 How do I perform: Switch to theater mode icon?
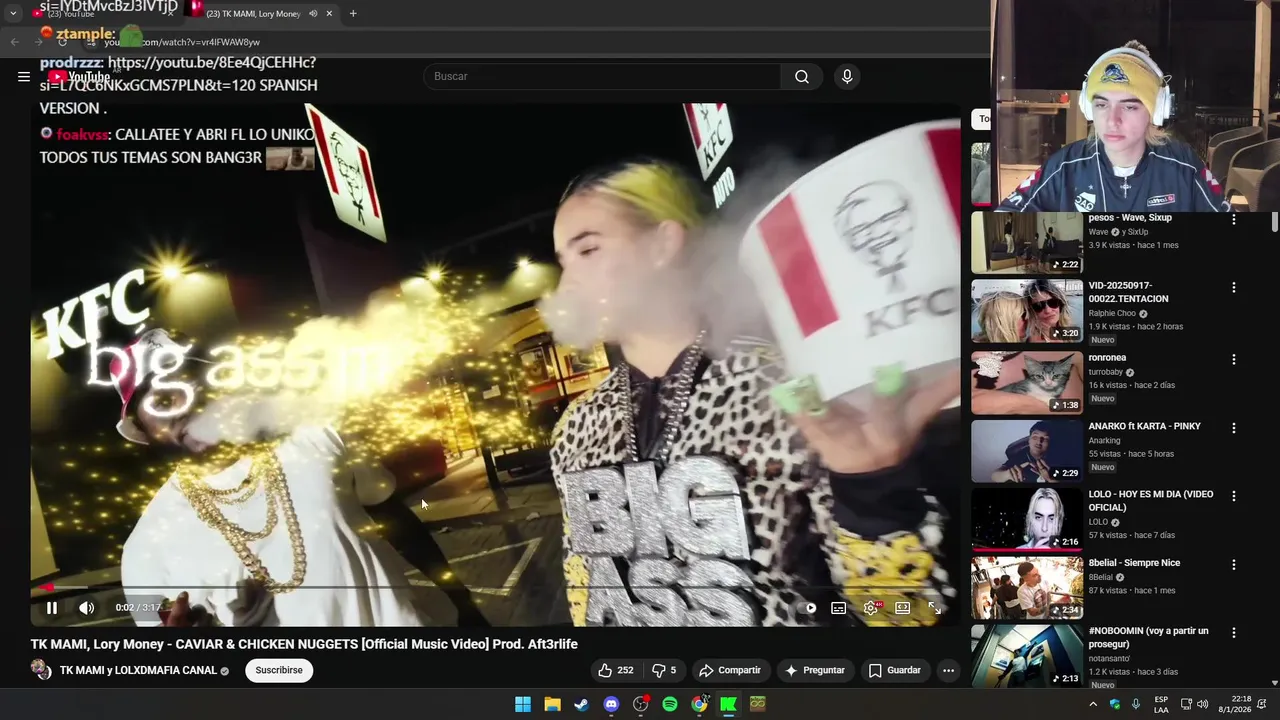tap(903, 608)
